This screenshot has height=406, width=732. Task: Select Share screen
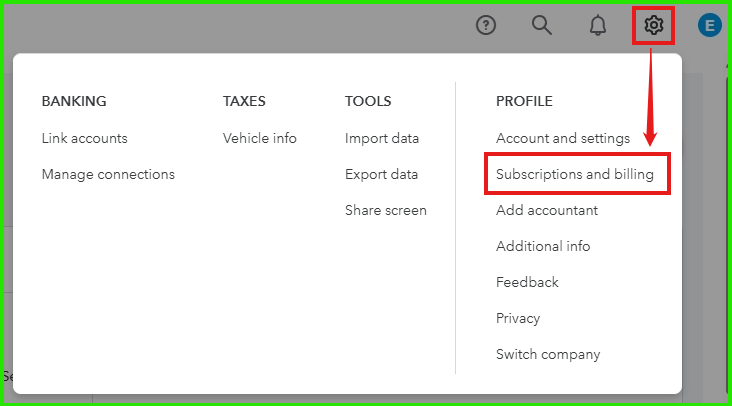[386, 210]
